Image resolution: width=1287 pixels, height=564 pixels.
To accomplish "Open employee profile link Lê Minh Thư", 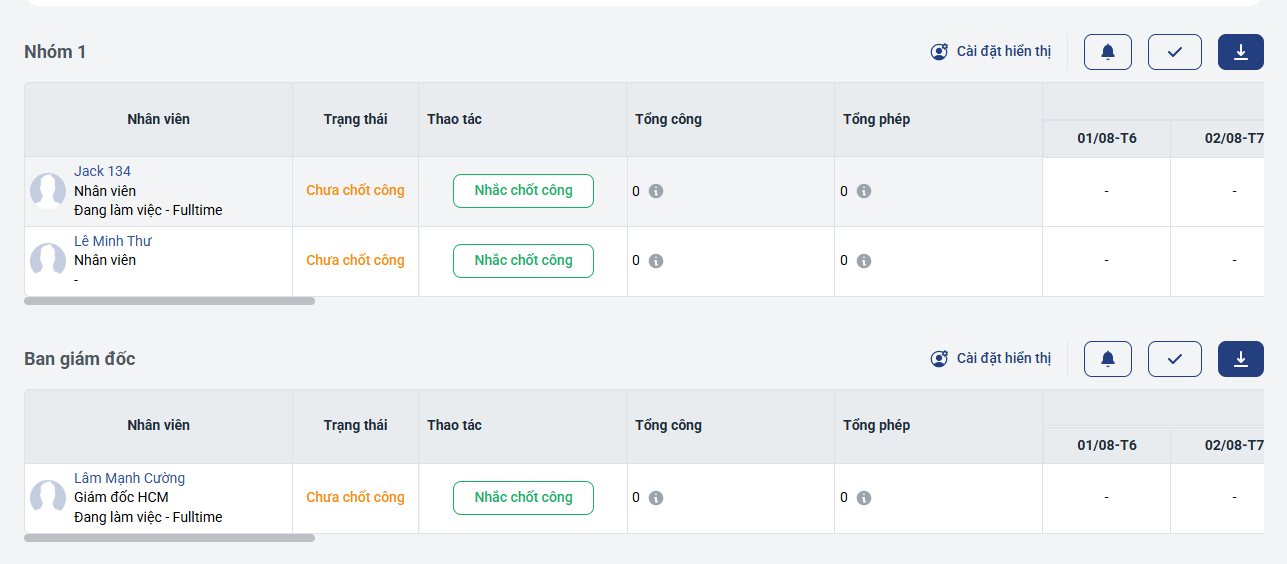I will pyautogui.click(x=112, y=241).
